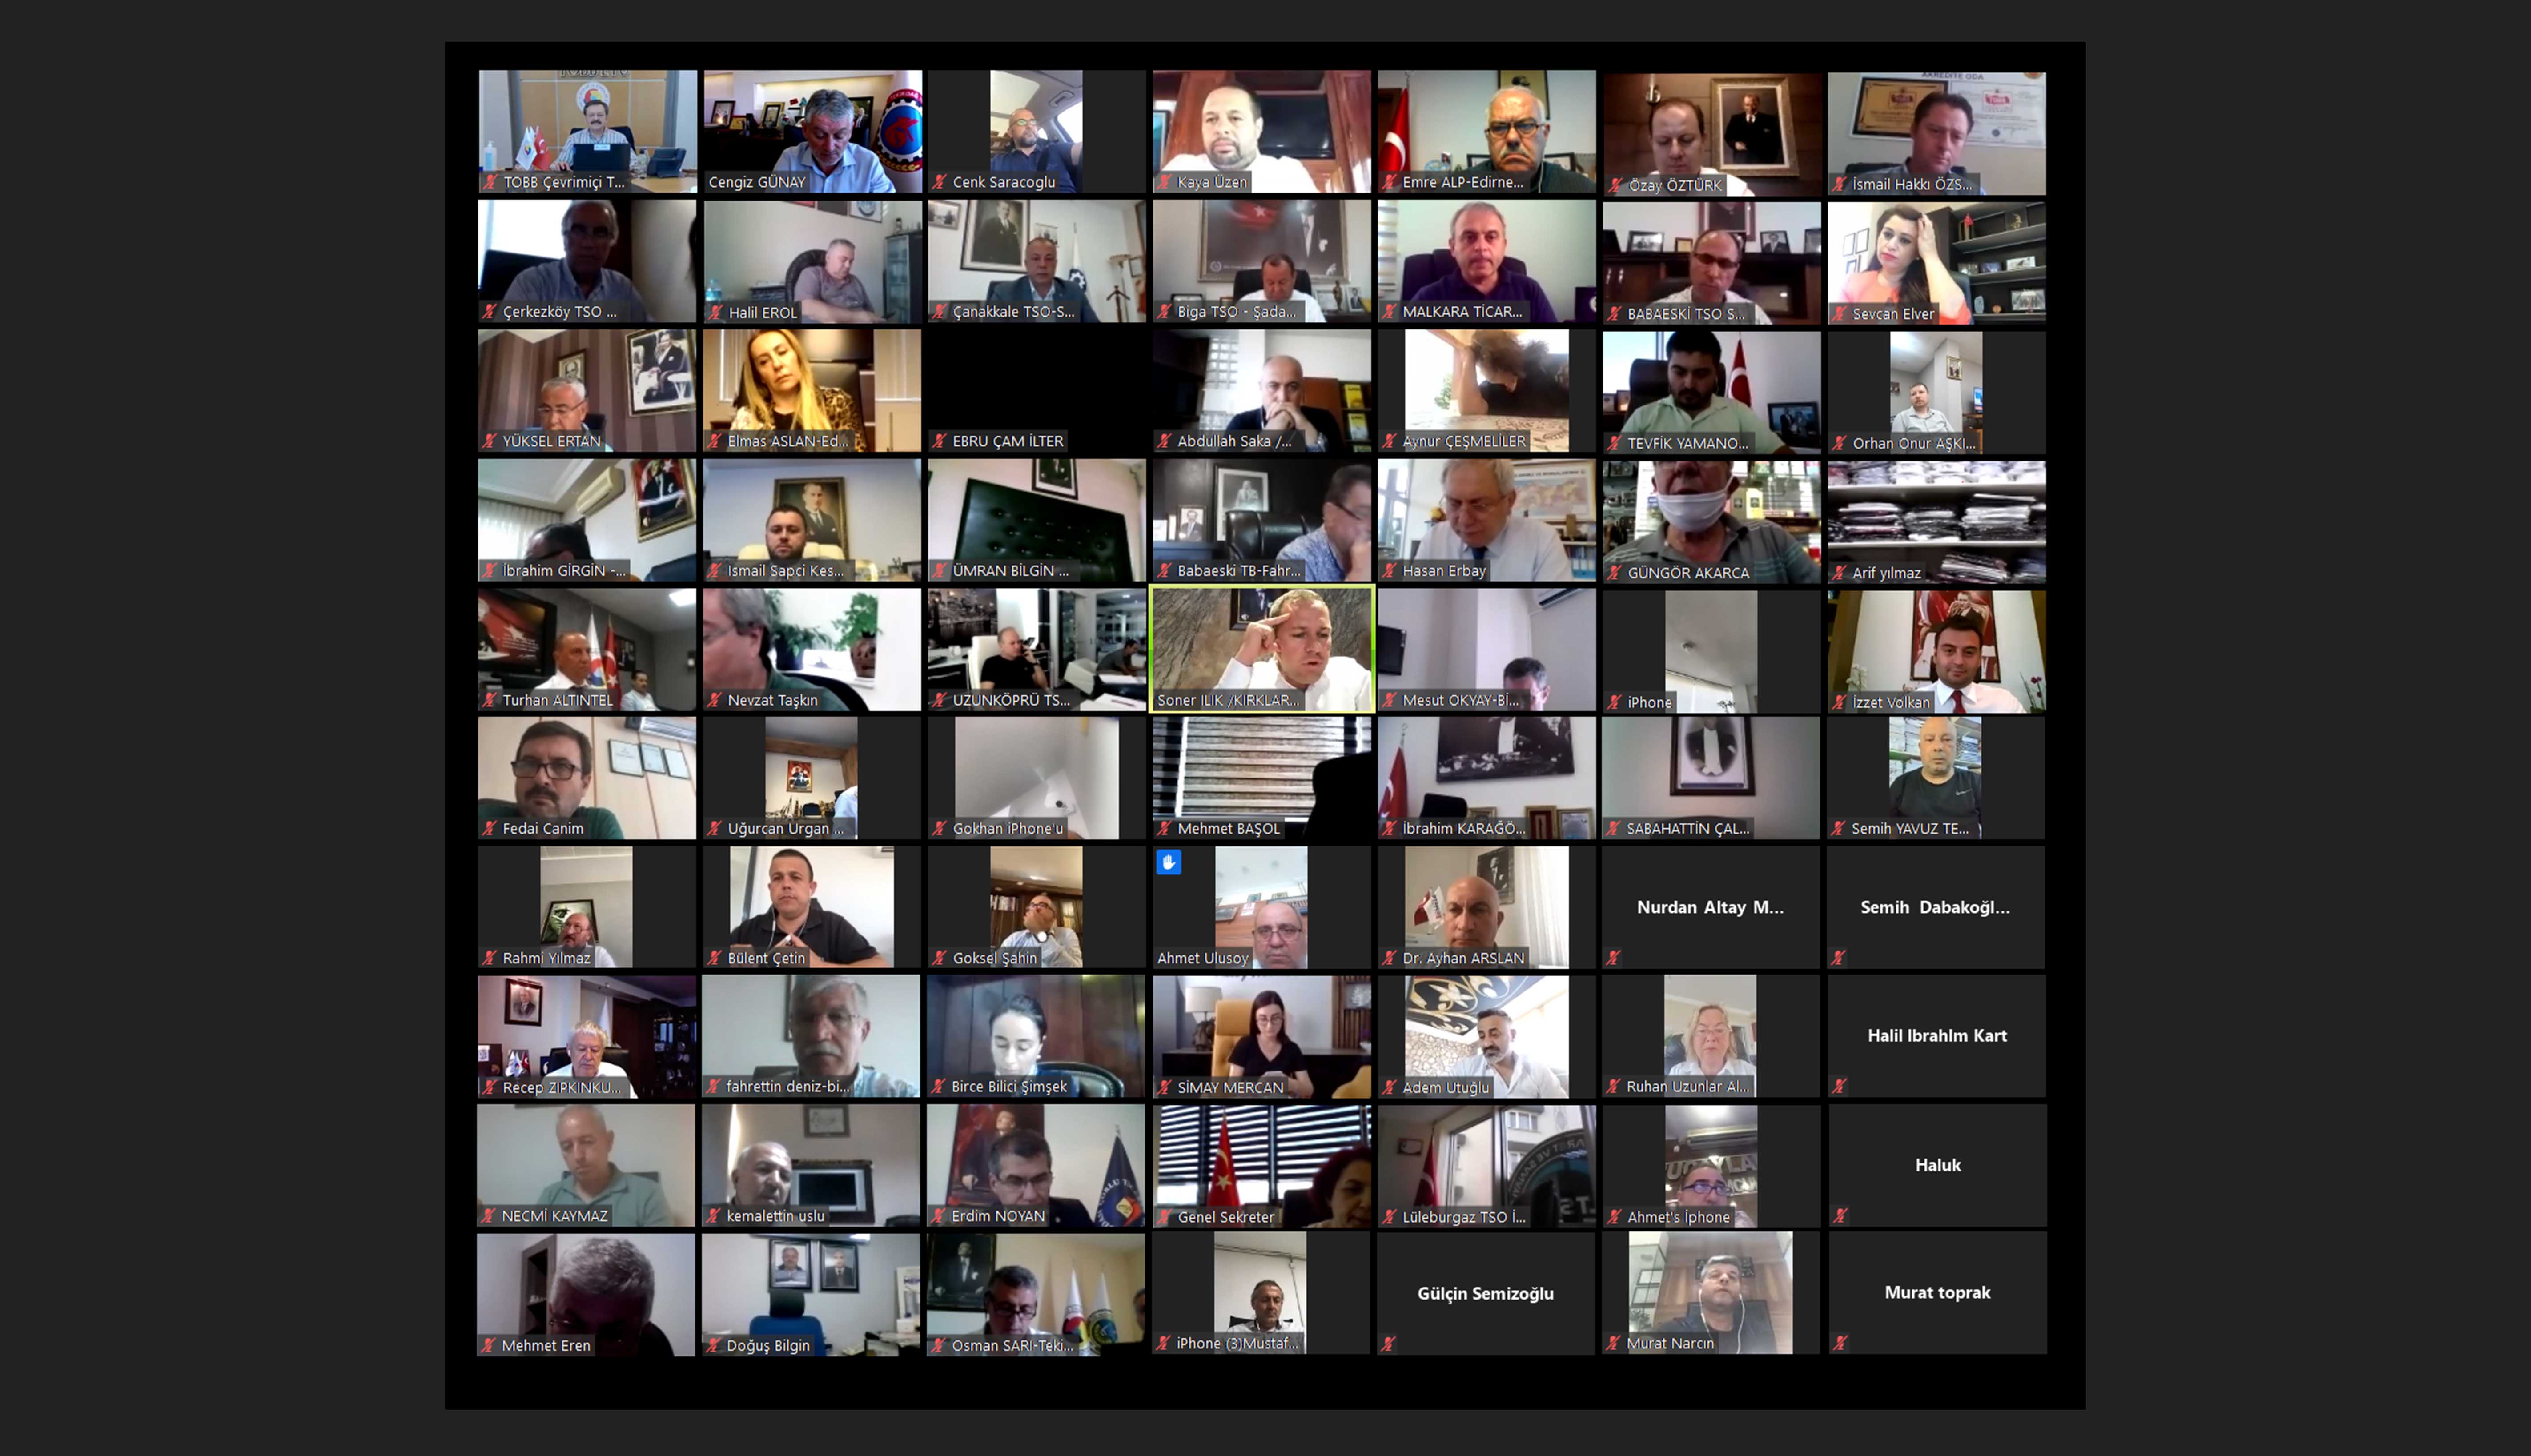
Task: Select the Birce Bilici Şimşek video tile
Action: 1036,1036
